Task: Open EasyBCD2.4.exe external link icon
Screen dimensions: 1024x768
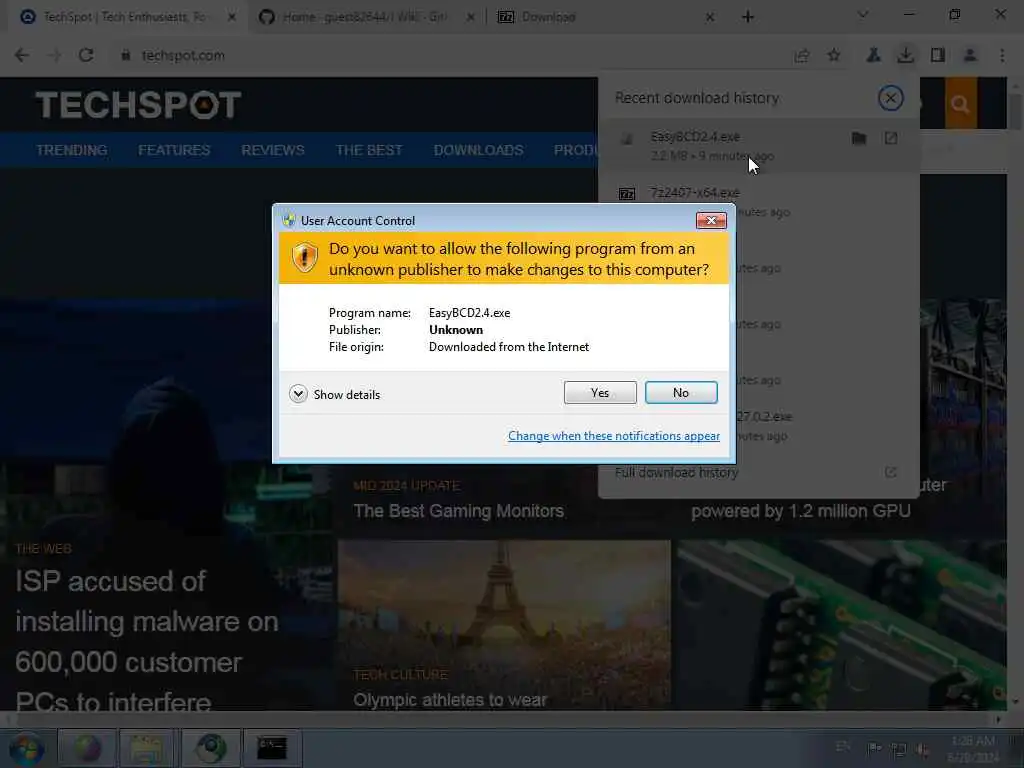Action: pos(891,138)
